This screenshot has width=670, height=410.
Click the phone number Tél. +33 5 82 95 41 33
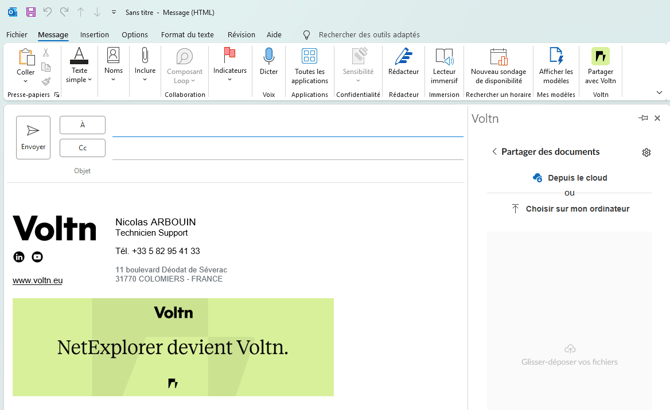point(158,251)
